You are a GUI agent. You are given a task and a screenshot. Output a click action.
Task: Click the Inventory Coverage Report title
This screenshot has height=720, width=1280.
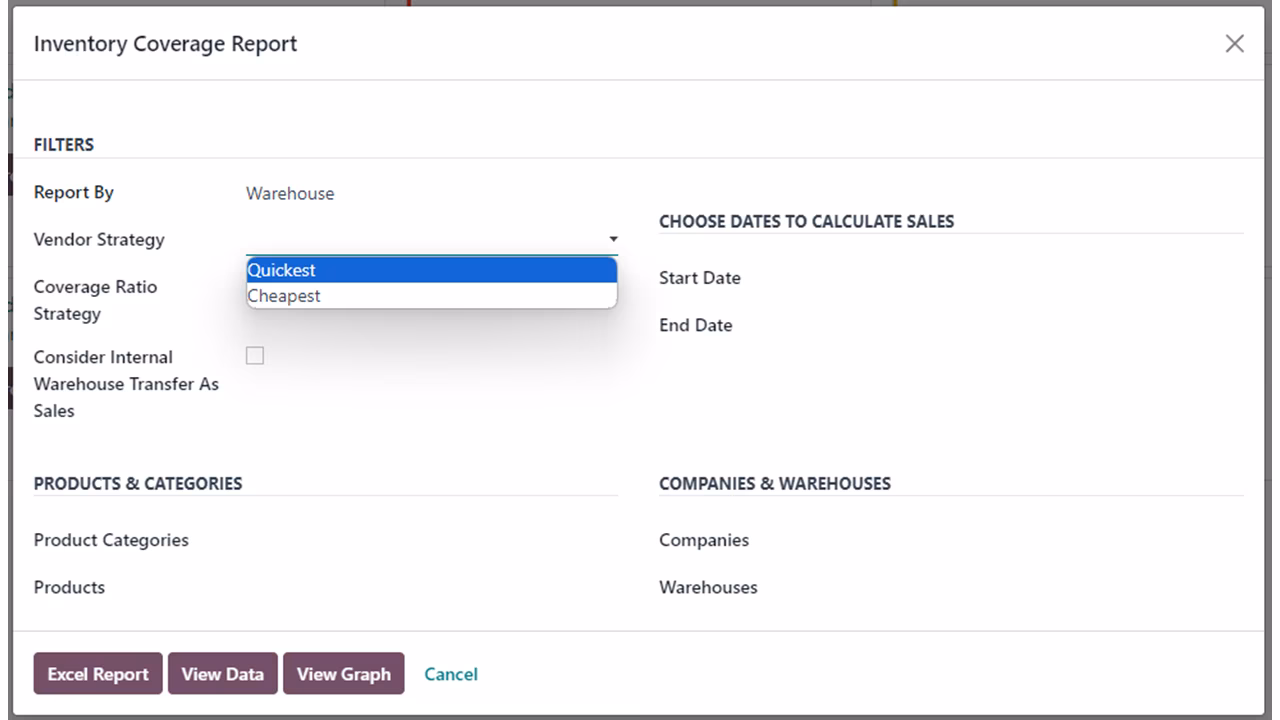point(166,44)
